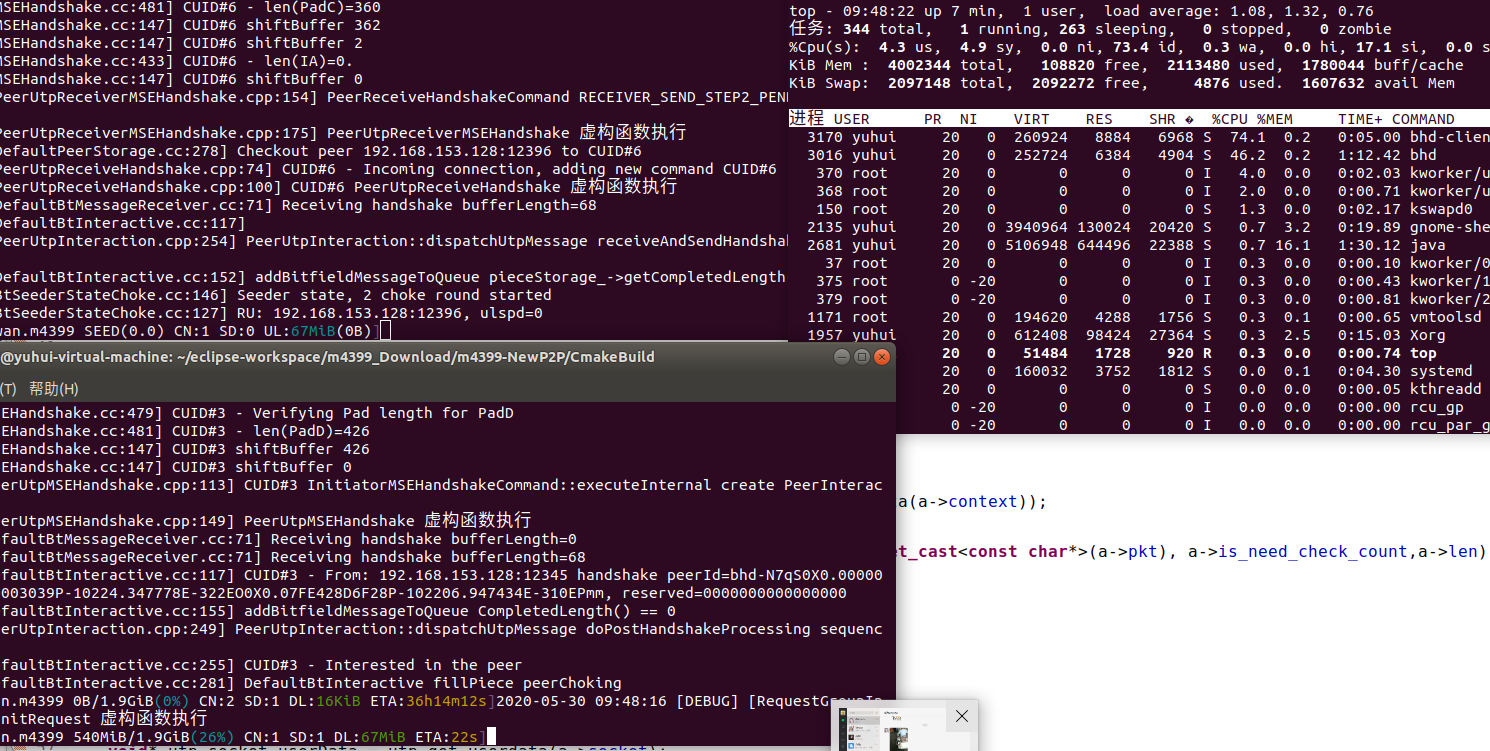Viewport: 1490px width, 751px height.
Task: Select the rcu_gp process row
Action: 1192,407
